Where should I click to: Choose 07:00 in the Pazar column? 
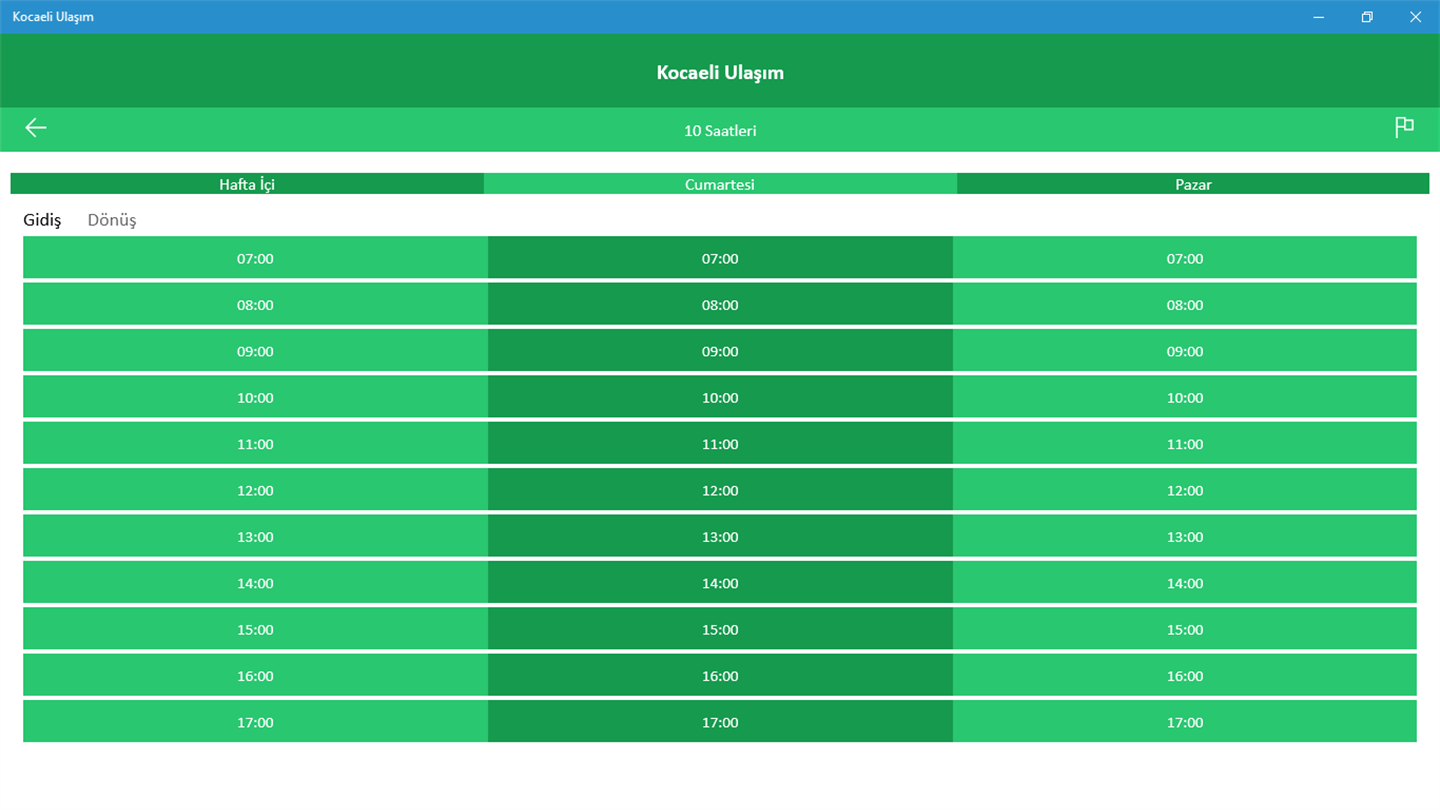click(1185, 258)
